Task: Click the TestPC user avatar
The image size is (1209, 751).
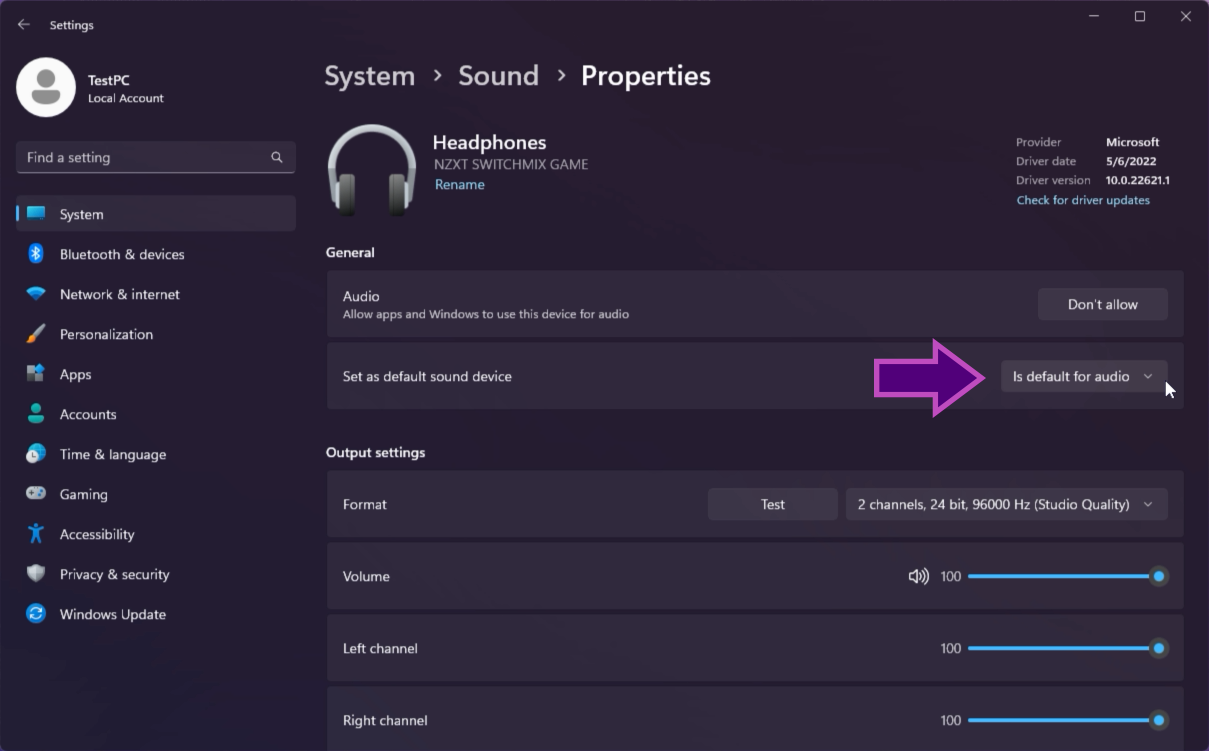Action: pyautogui.click(x=46, y=87)
